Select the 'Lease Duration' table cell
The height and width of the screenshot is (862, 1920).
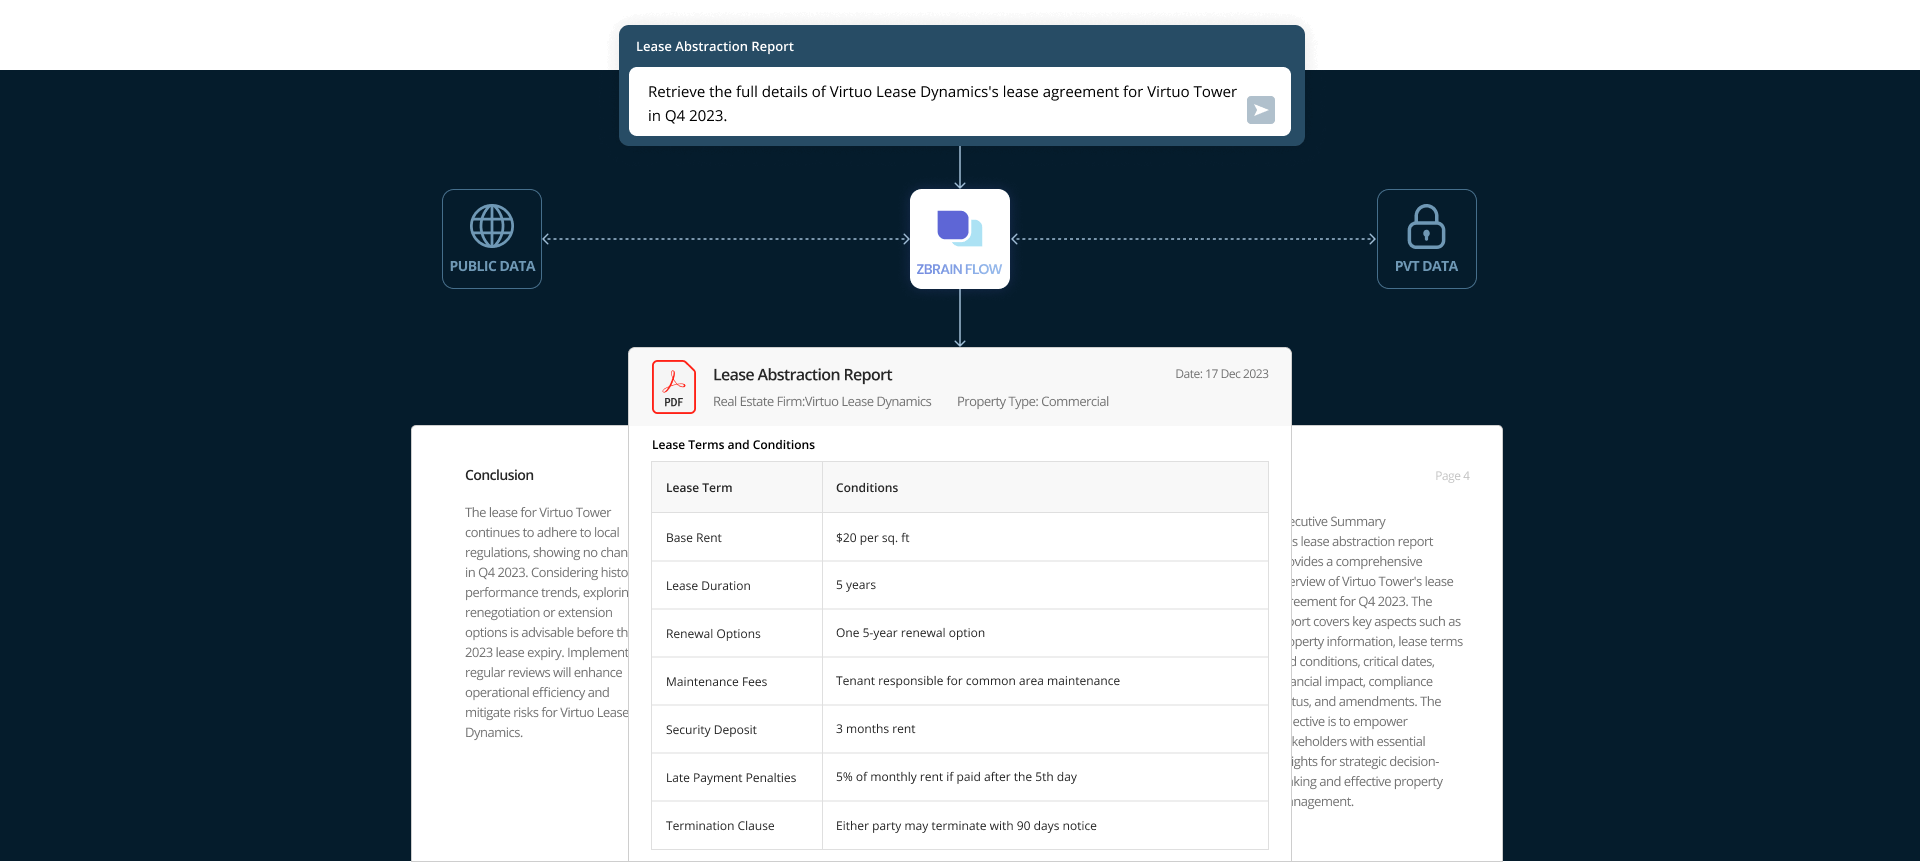pyautogui.click(x=737, y=585)
